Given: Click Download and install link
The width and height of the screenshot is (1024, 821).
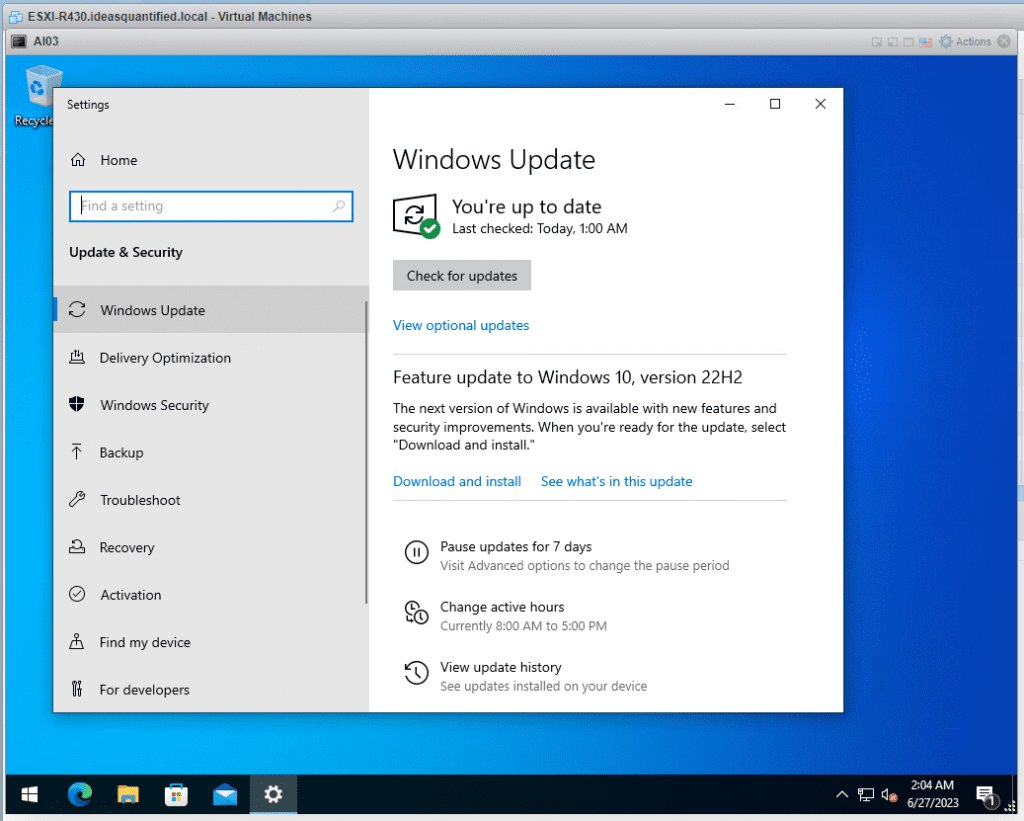Looking at the screenshot, I should [x=457, y=481].
